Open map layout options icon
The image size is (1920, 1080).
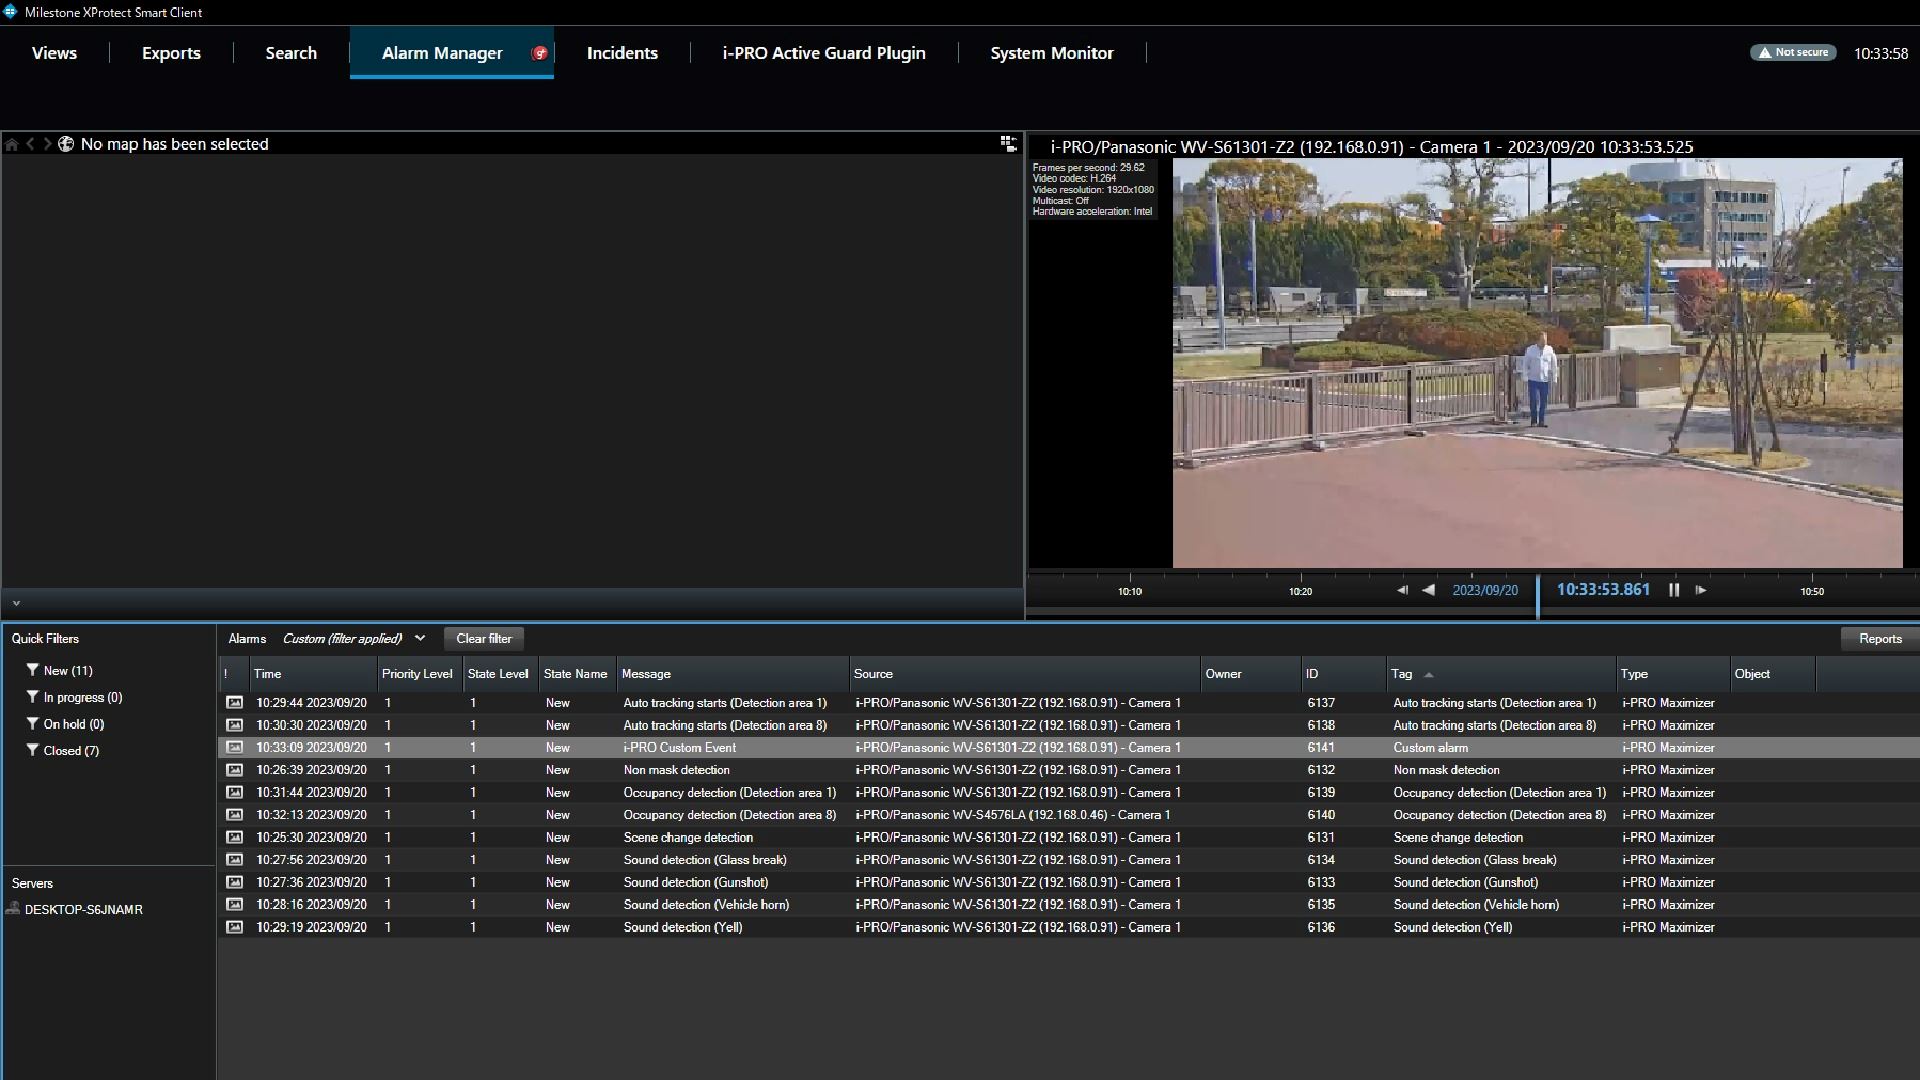point(1009,144)
